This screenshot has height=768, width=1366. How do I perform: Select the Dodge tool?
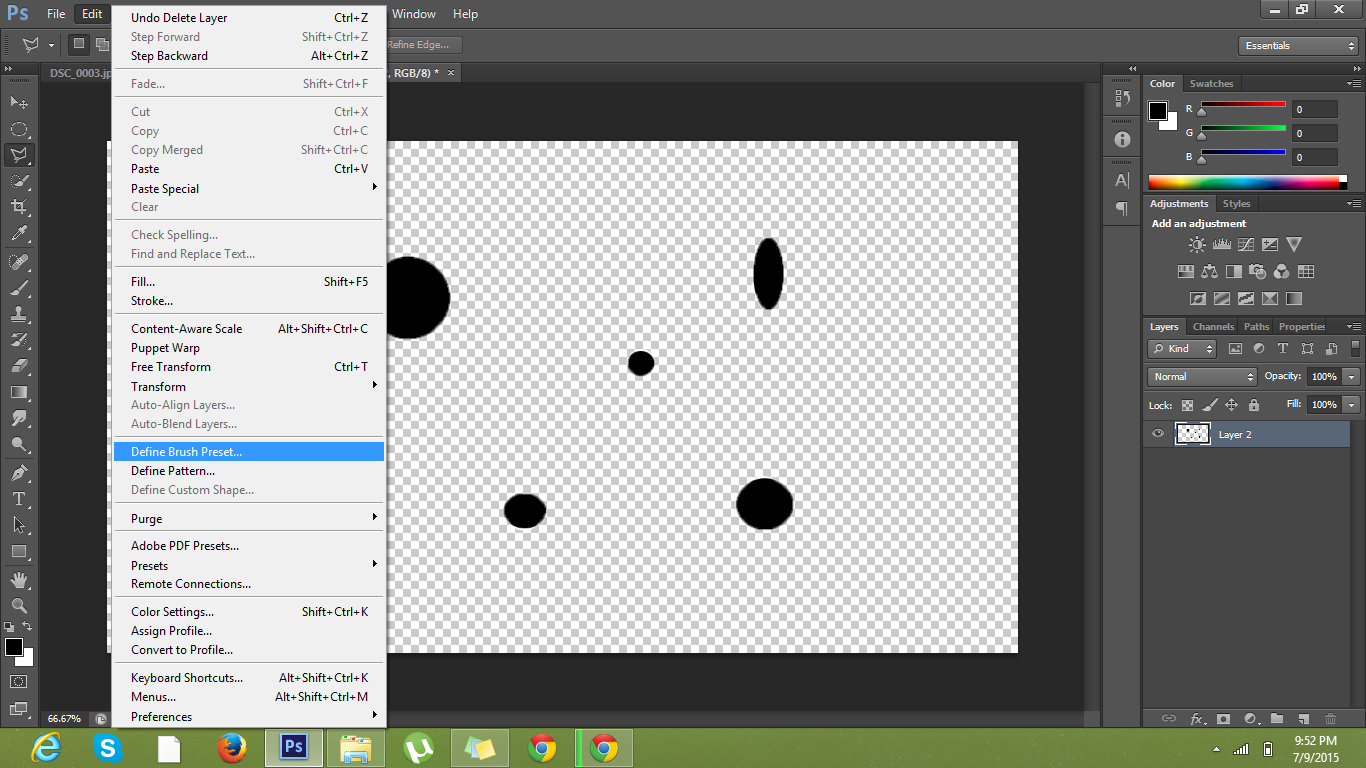pos(19,444)
